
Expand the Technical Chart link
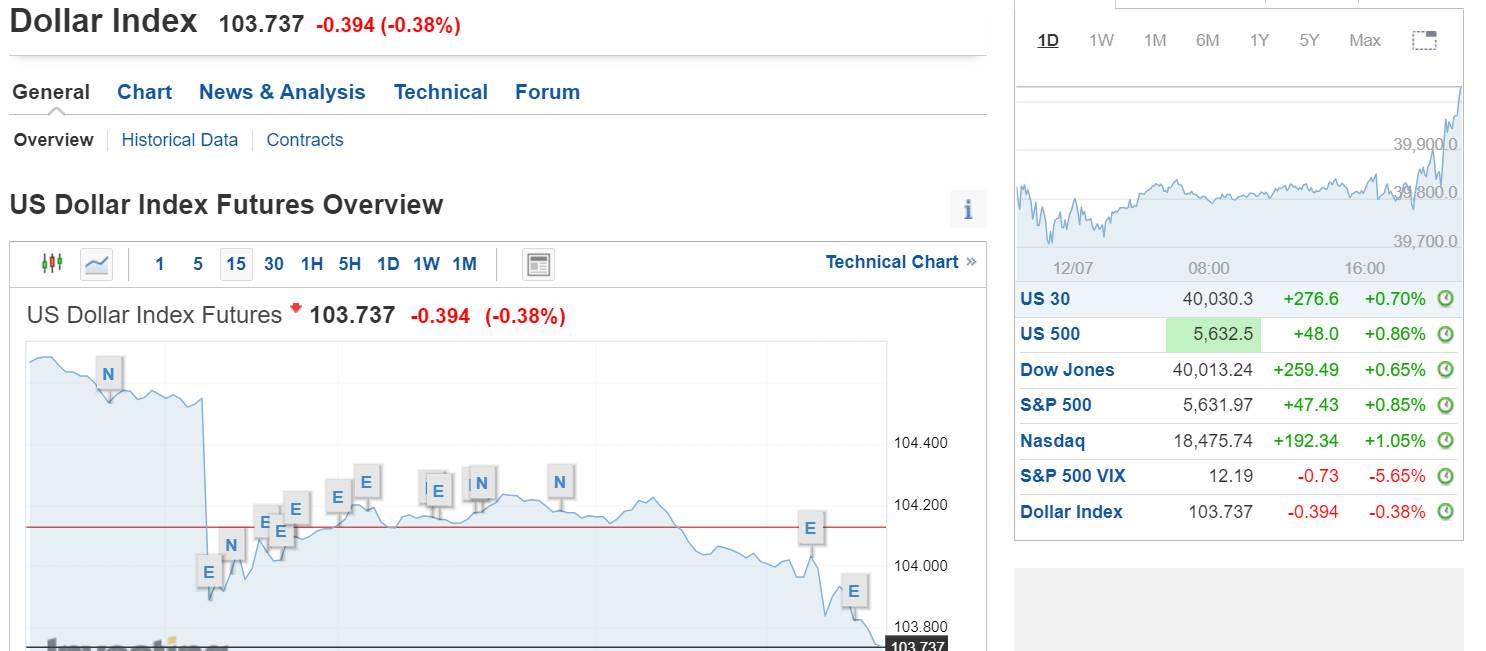(x=900, y=262)
